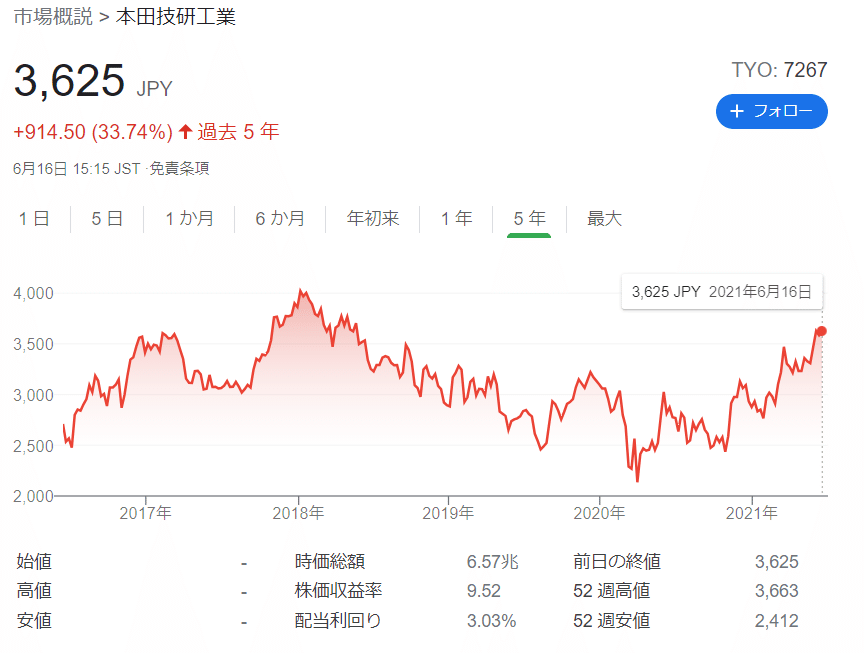This screenshot has width=864, height=653.
Task: Click the 3,500 y-axis label
Action: point(34,344)
